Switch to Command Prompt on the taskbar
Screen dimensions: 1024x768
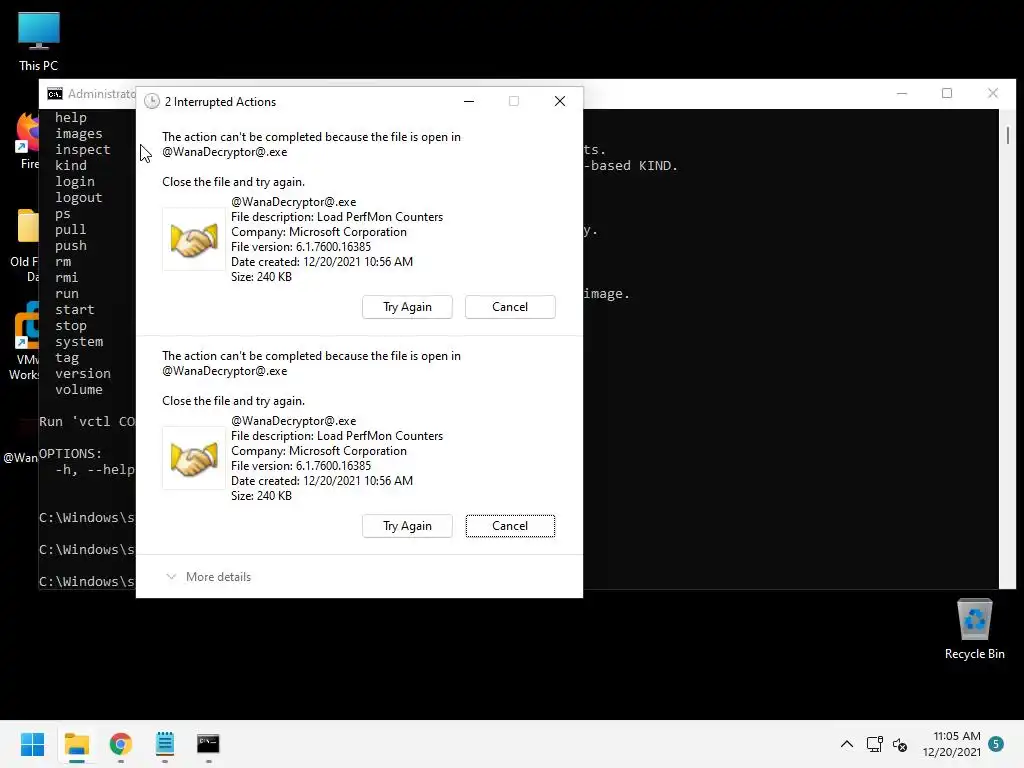tap(208, 744)
